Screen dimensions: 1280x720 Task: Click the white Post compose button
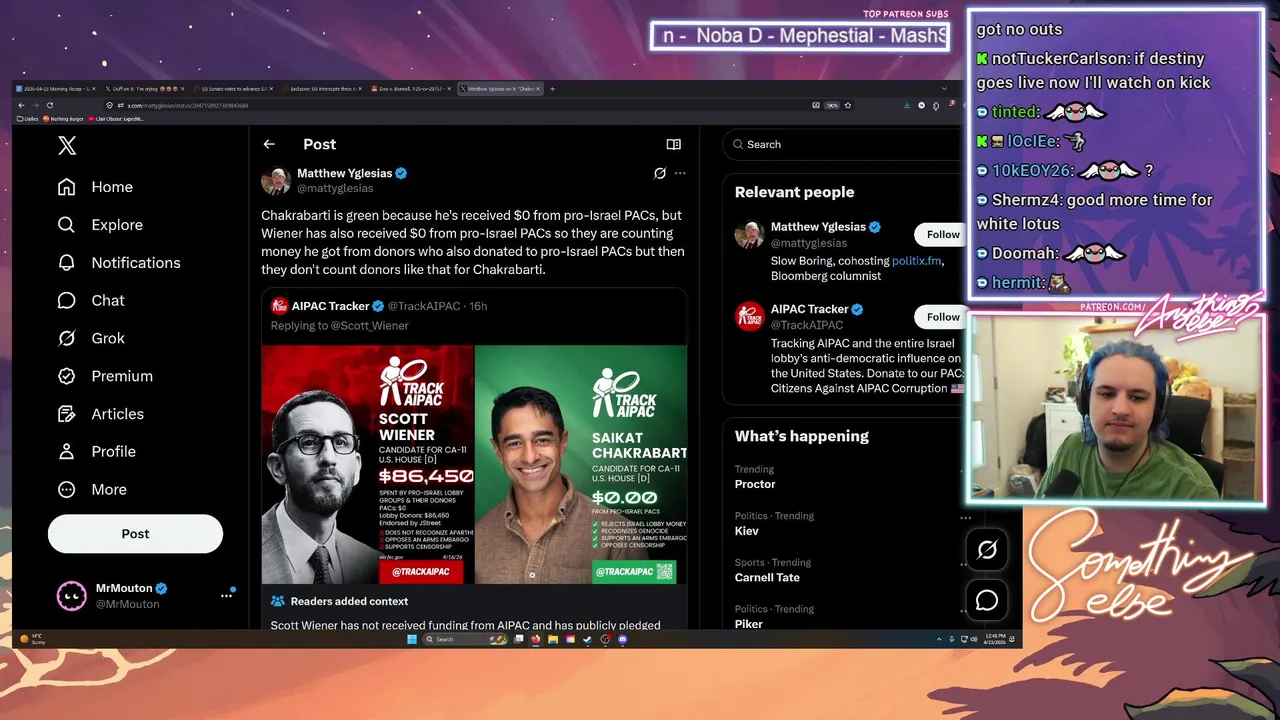[x=135, y=534]
